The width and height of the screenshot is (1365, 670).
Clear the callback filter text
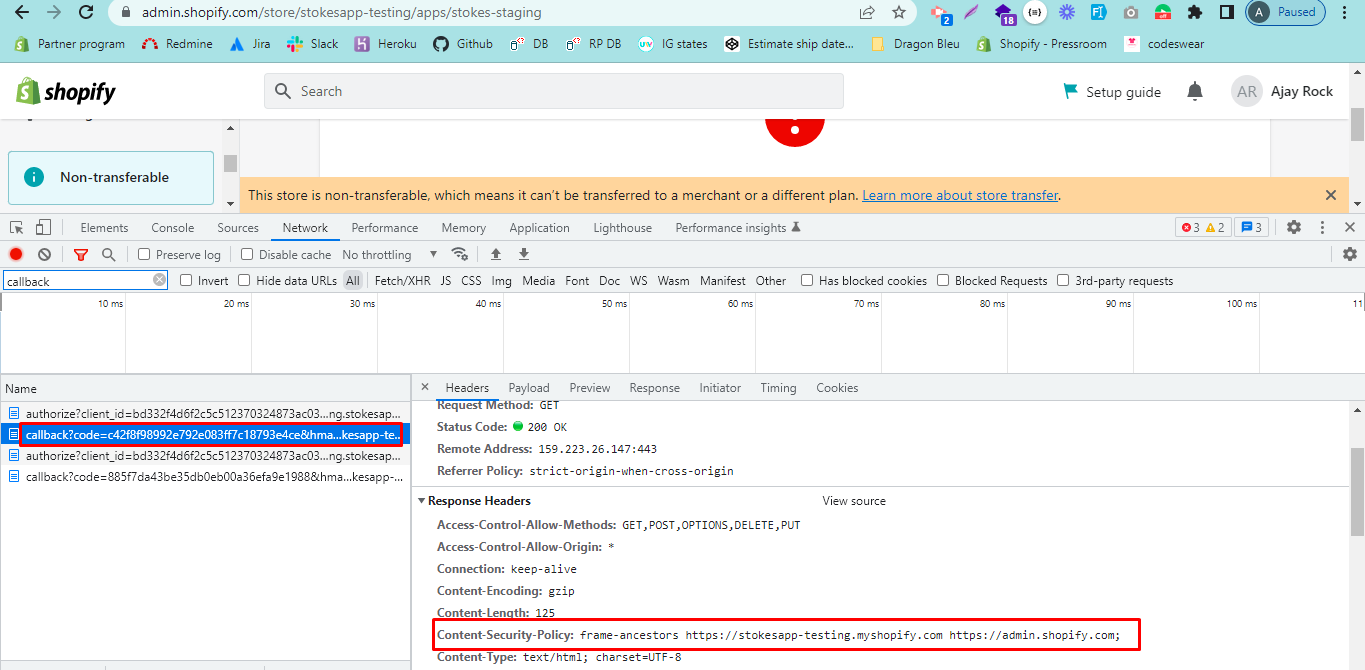159,281
